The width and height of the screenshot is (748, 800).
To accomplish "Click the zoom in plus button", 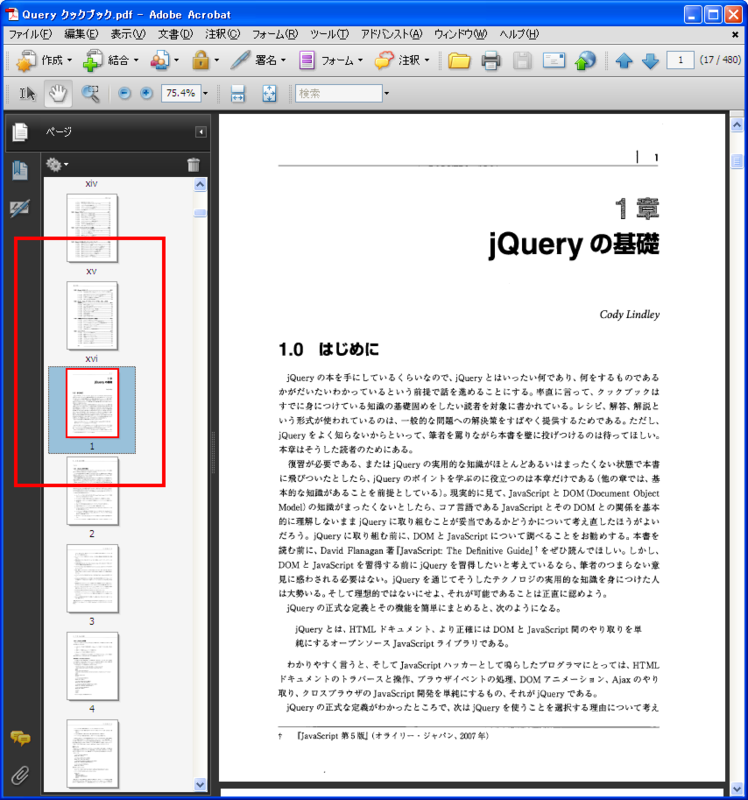I will 146,93.
